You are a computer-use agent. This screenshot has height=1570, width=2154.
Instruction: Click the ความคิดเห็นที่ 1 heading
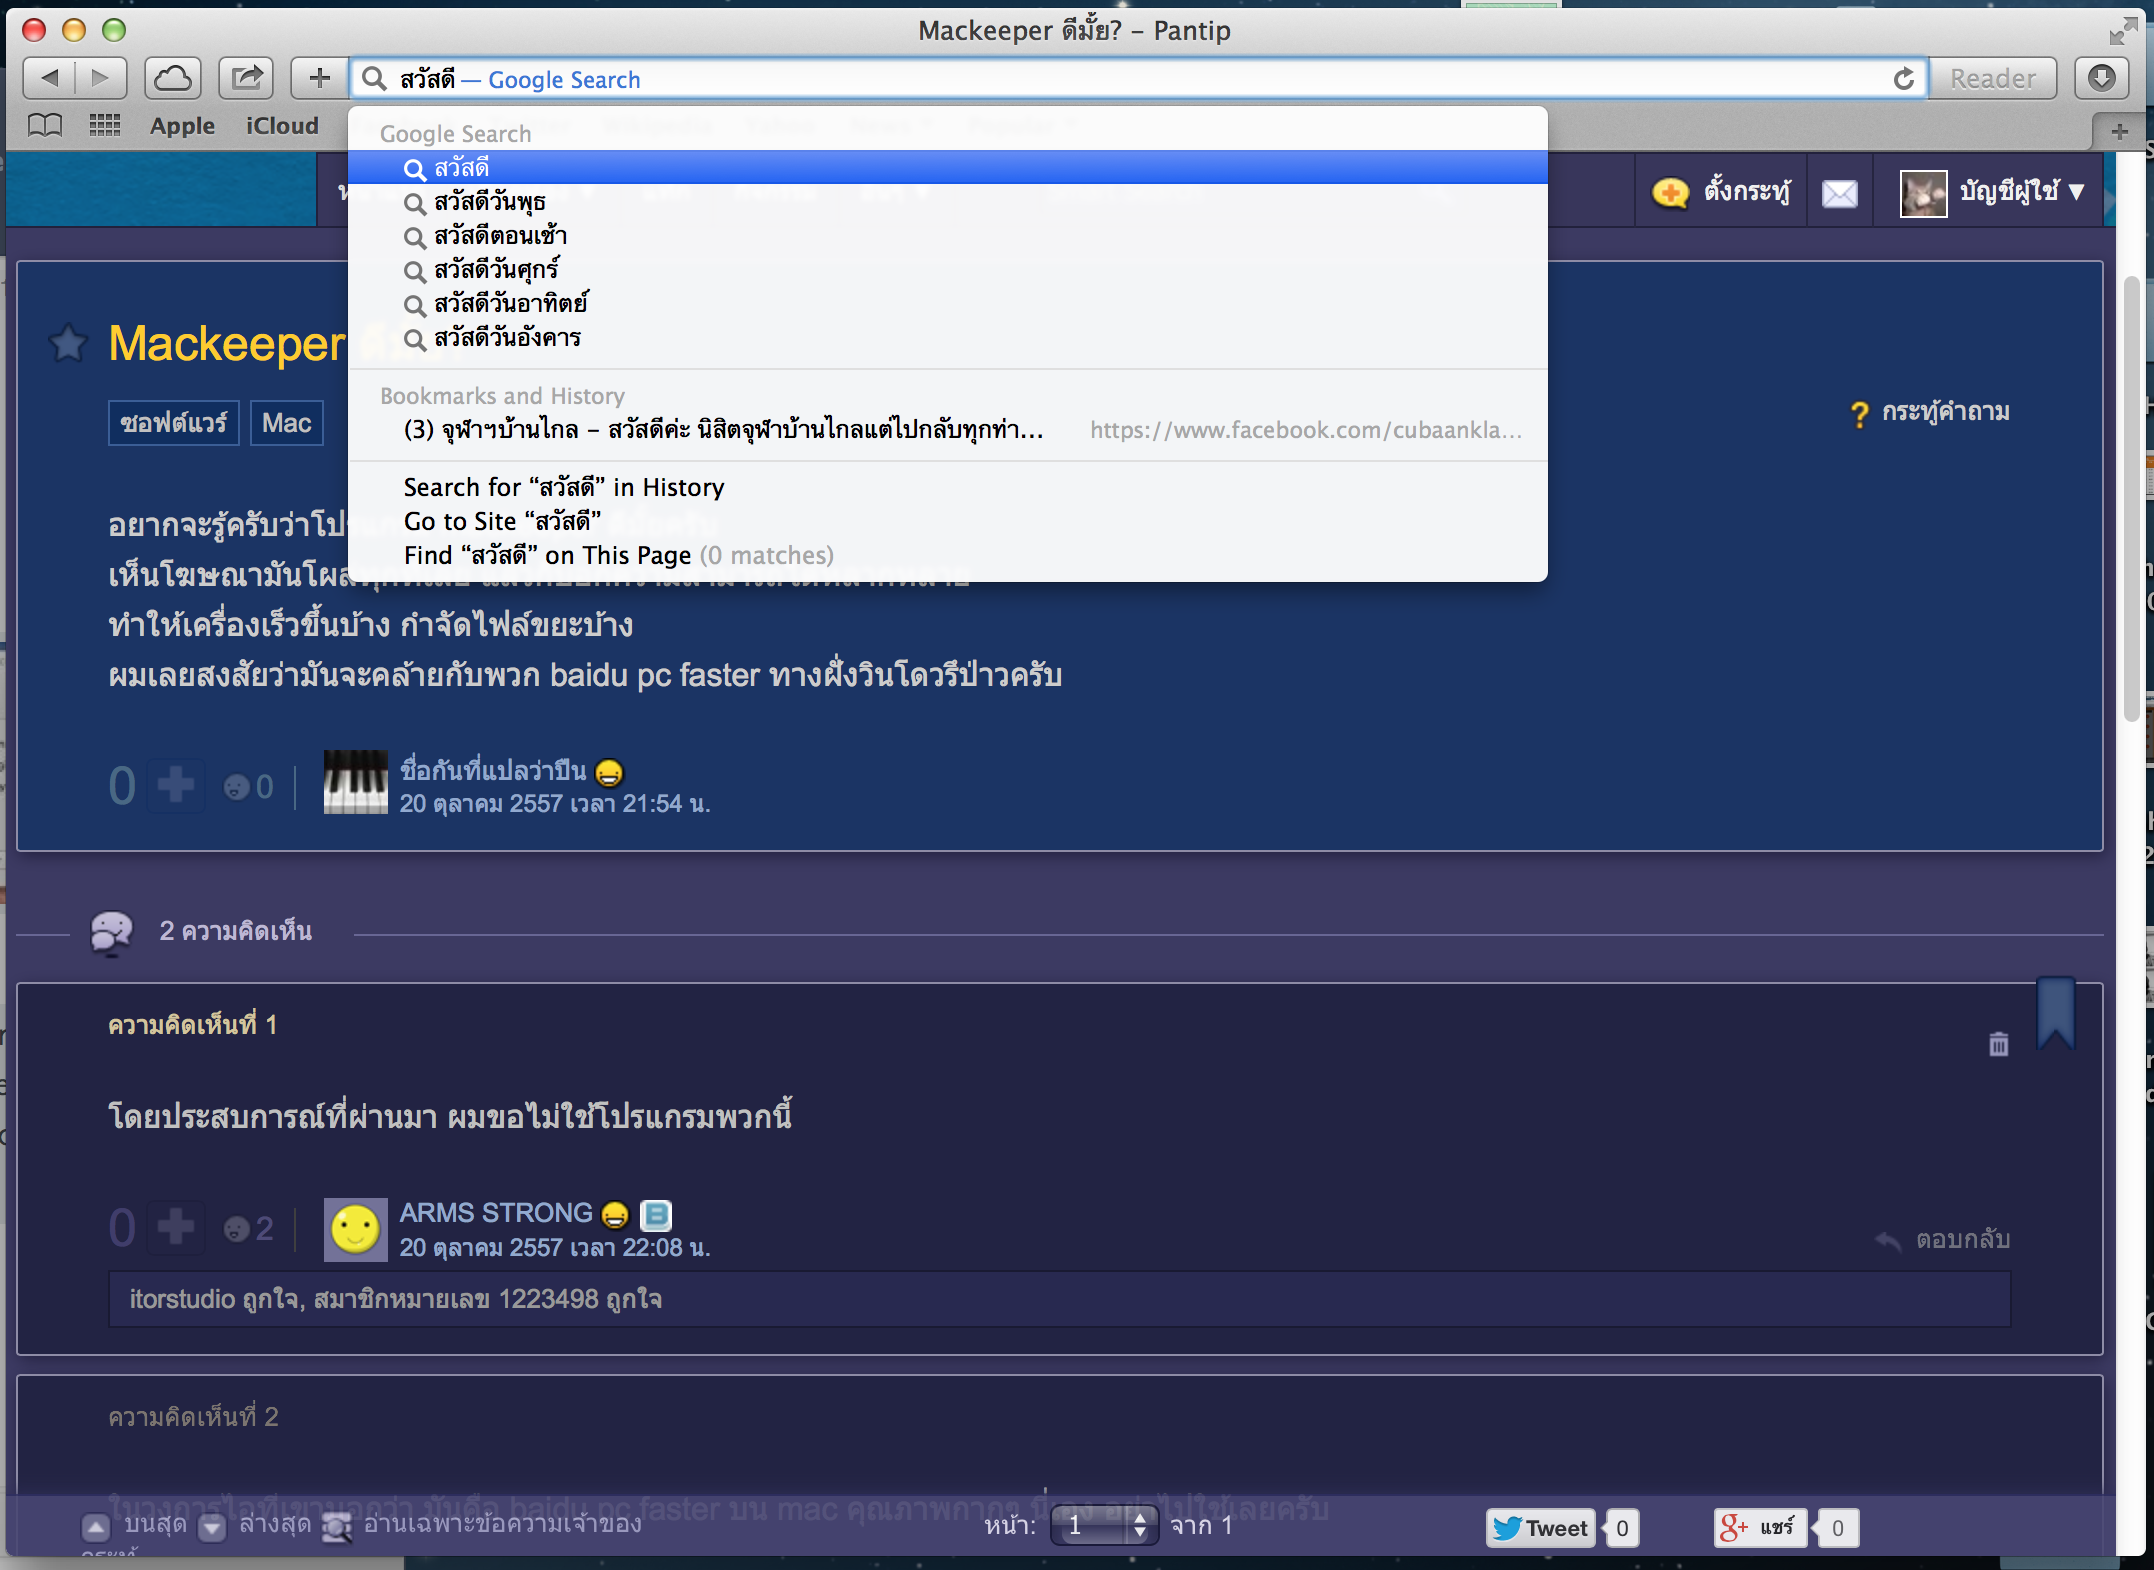(193, 1025)
